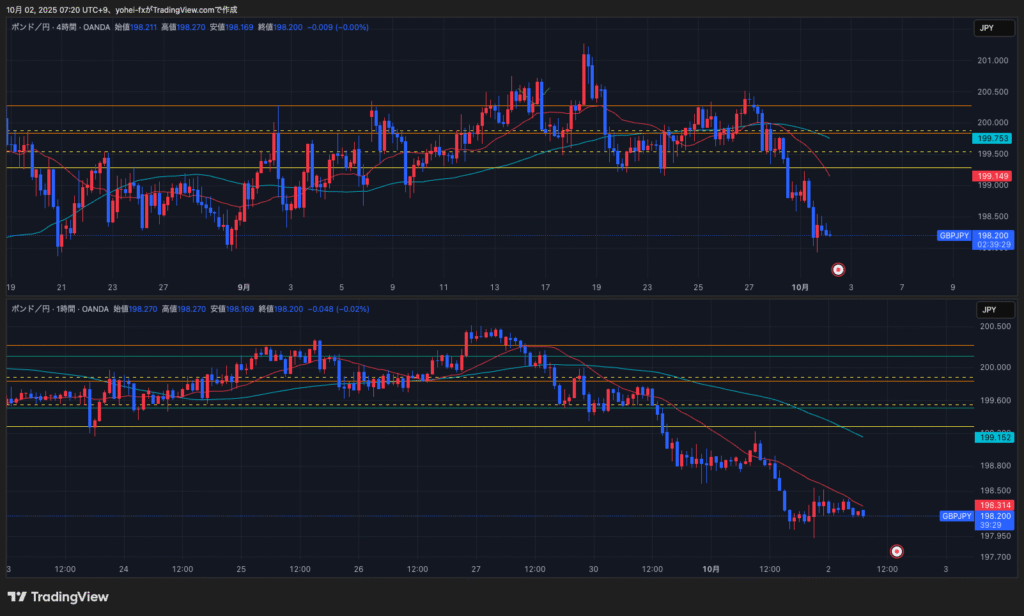Open the Japan flag event marker on 4-hour chart
Image resolution: width=1024 pixels, height=616 pixels.
point(838,269)
